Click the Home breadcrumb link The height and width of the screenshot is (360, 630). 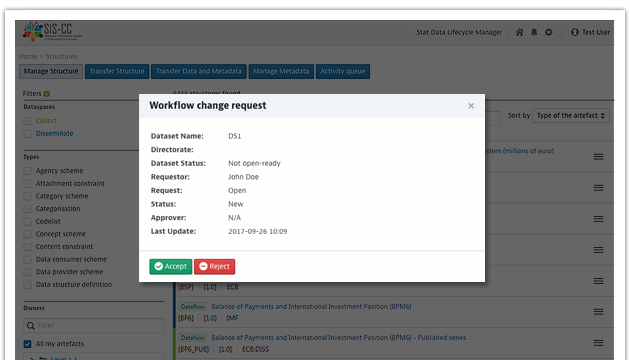coord(28,56)
